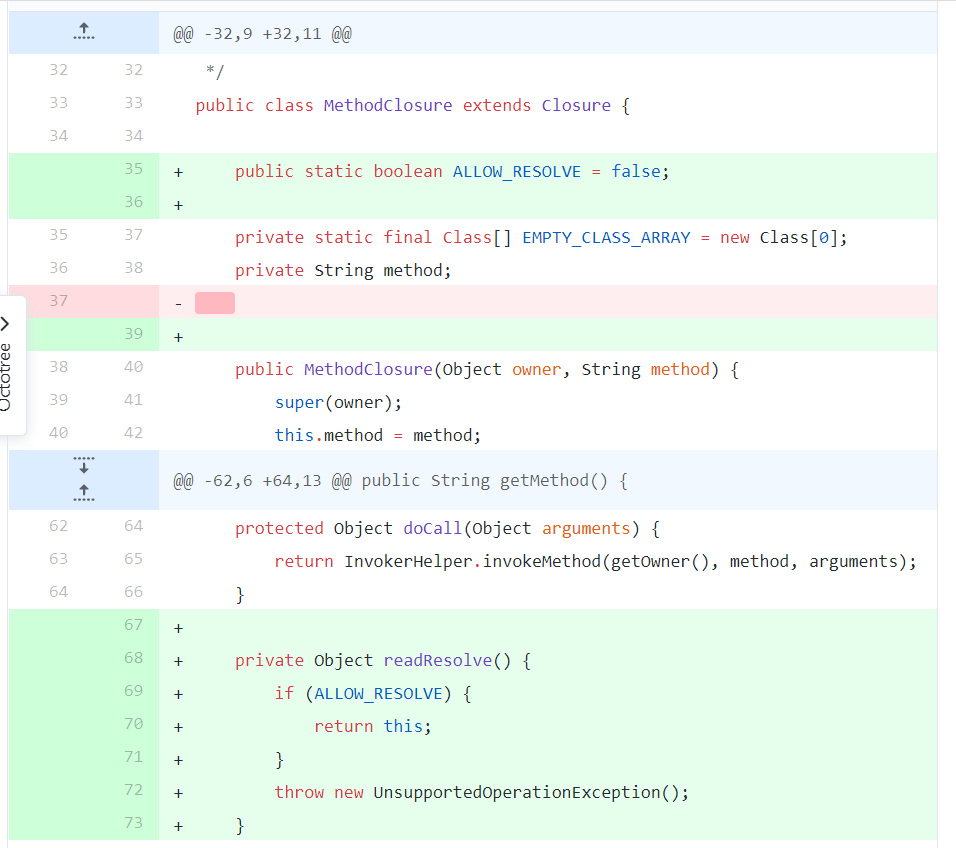This screenshot has width=956, height=848.
Task: Click added line number 73
Action: tap(134, 822)
